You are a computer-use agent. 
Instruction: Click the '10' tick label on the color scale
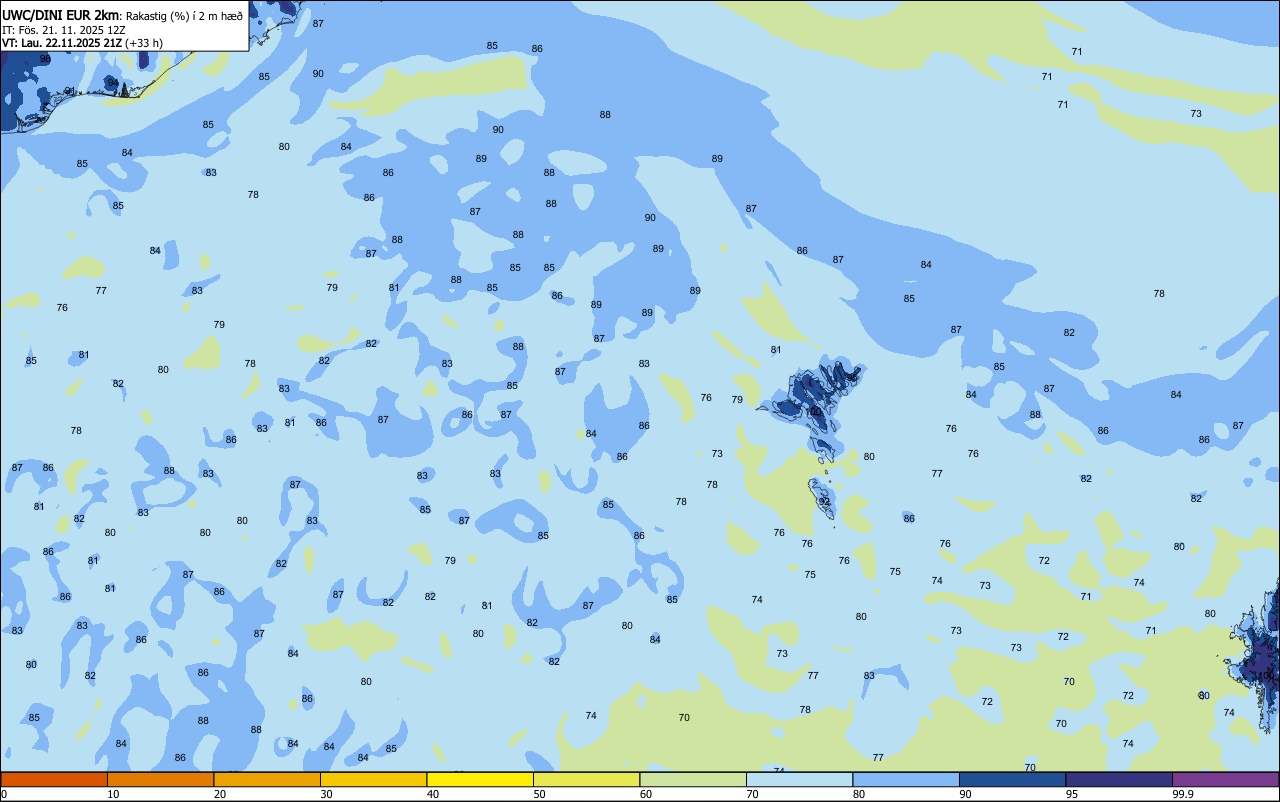tap(113, 794)
